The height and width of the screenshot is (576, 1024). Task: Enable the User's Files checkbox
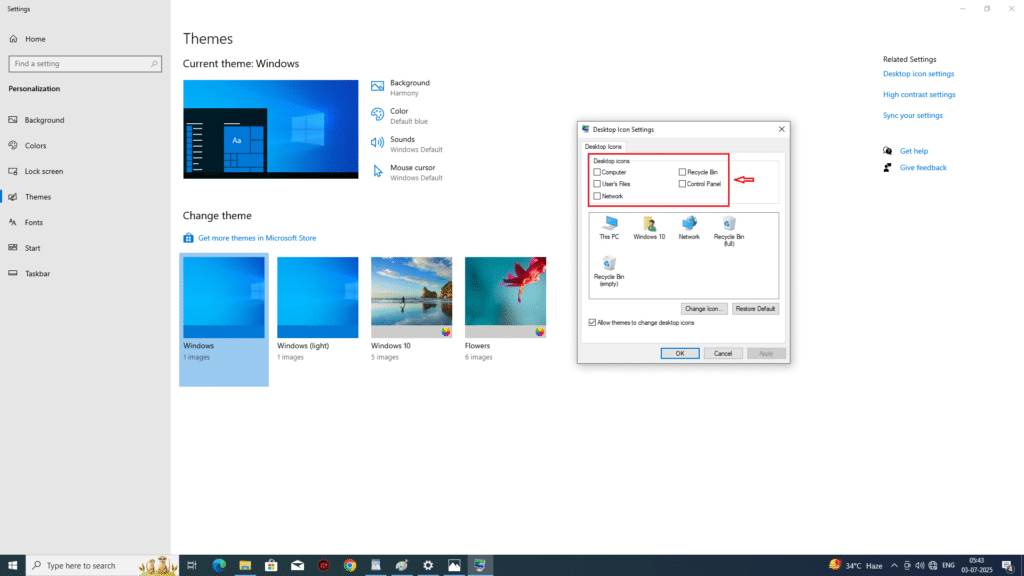point(597,184)
